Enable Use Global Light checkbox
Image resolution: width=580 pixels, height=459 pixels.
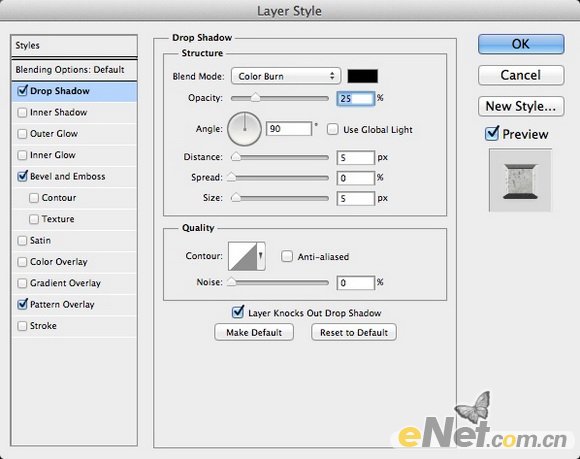point(333,129)
